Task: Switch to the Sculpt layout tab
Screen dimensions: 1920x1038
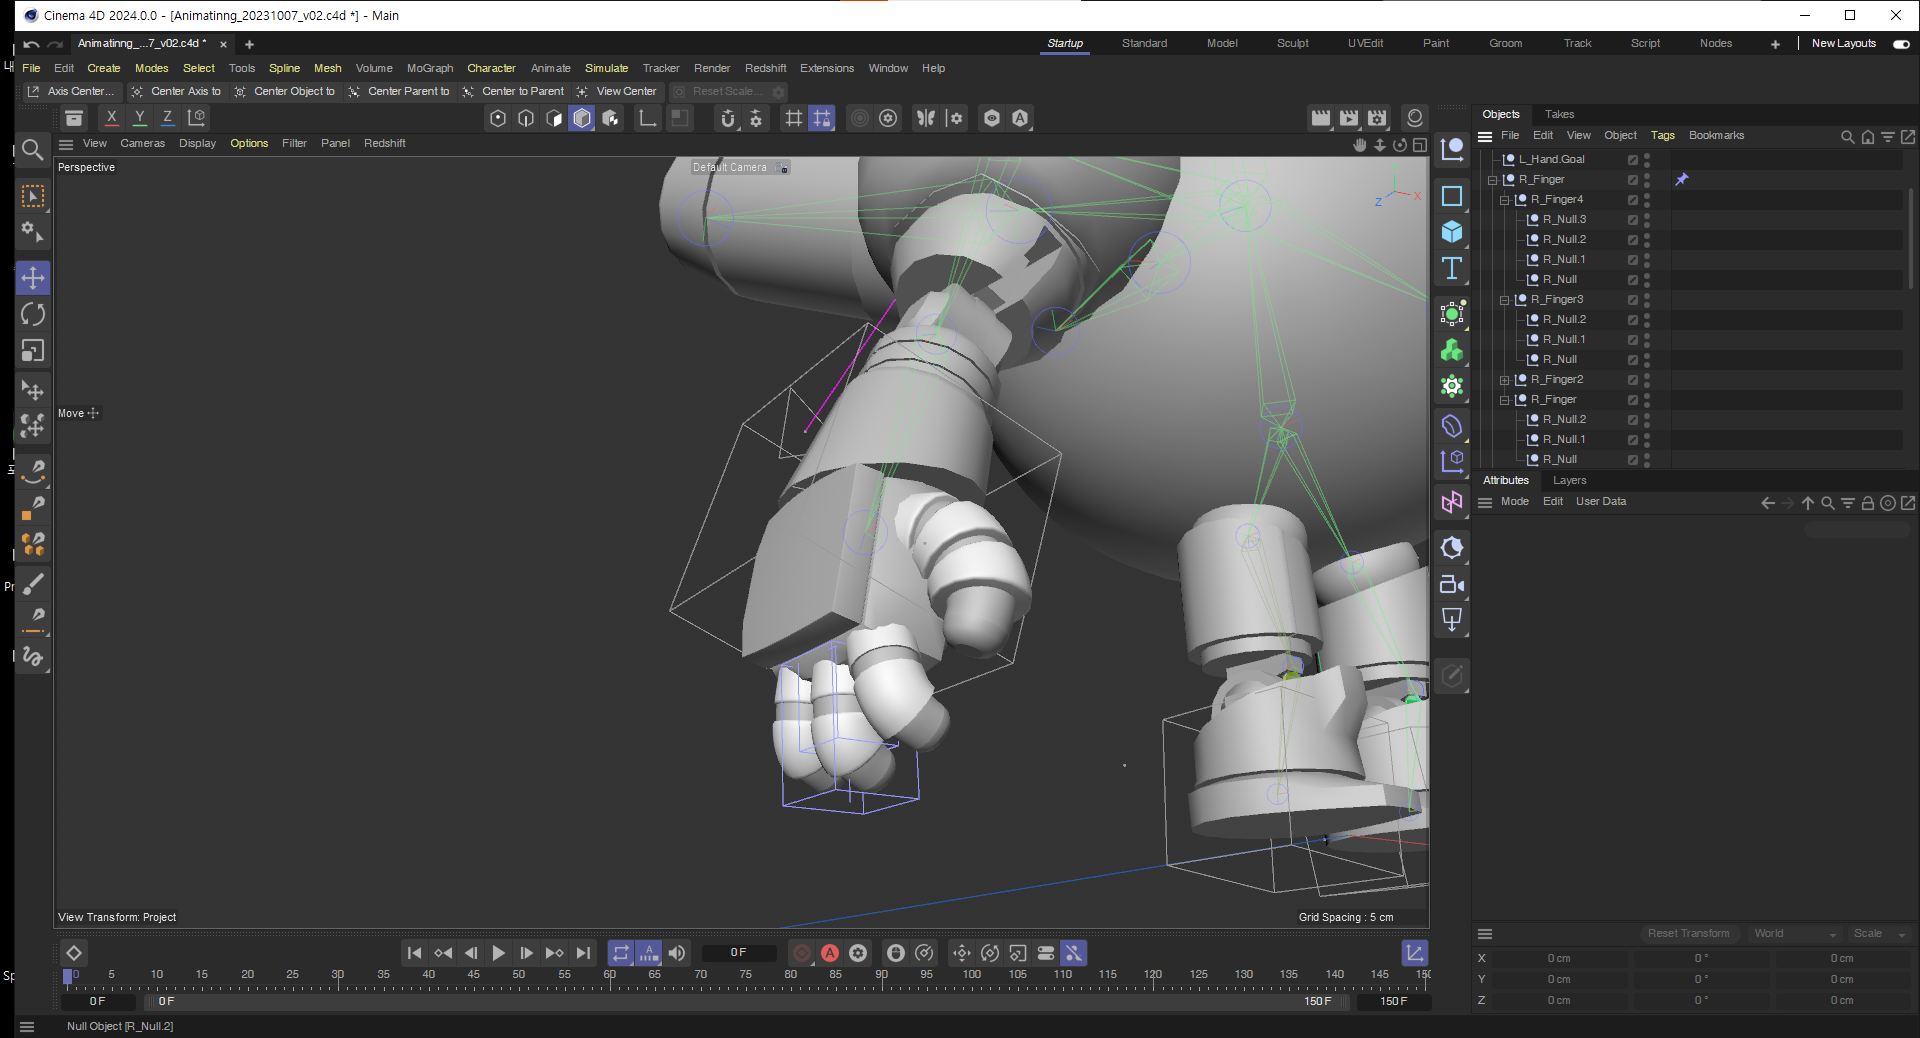Action: (x=1292, y=44)
